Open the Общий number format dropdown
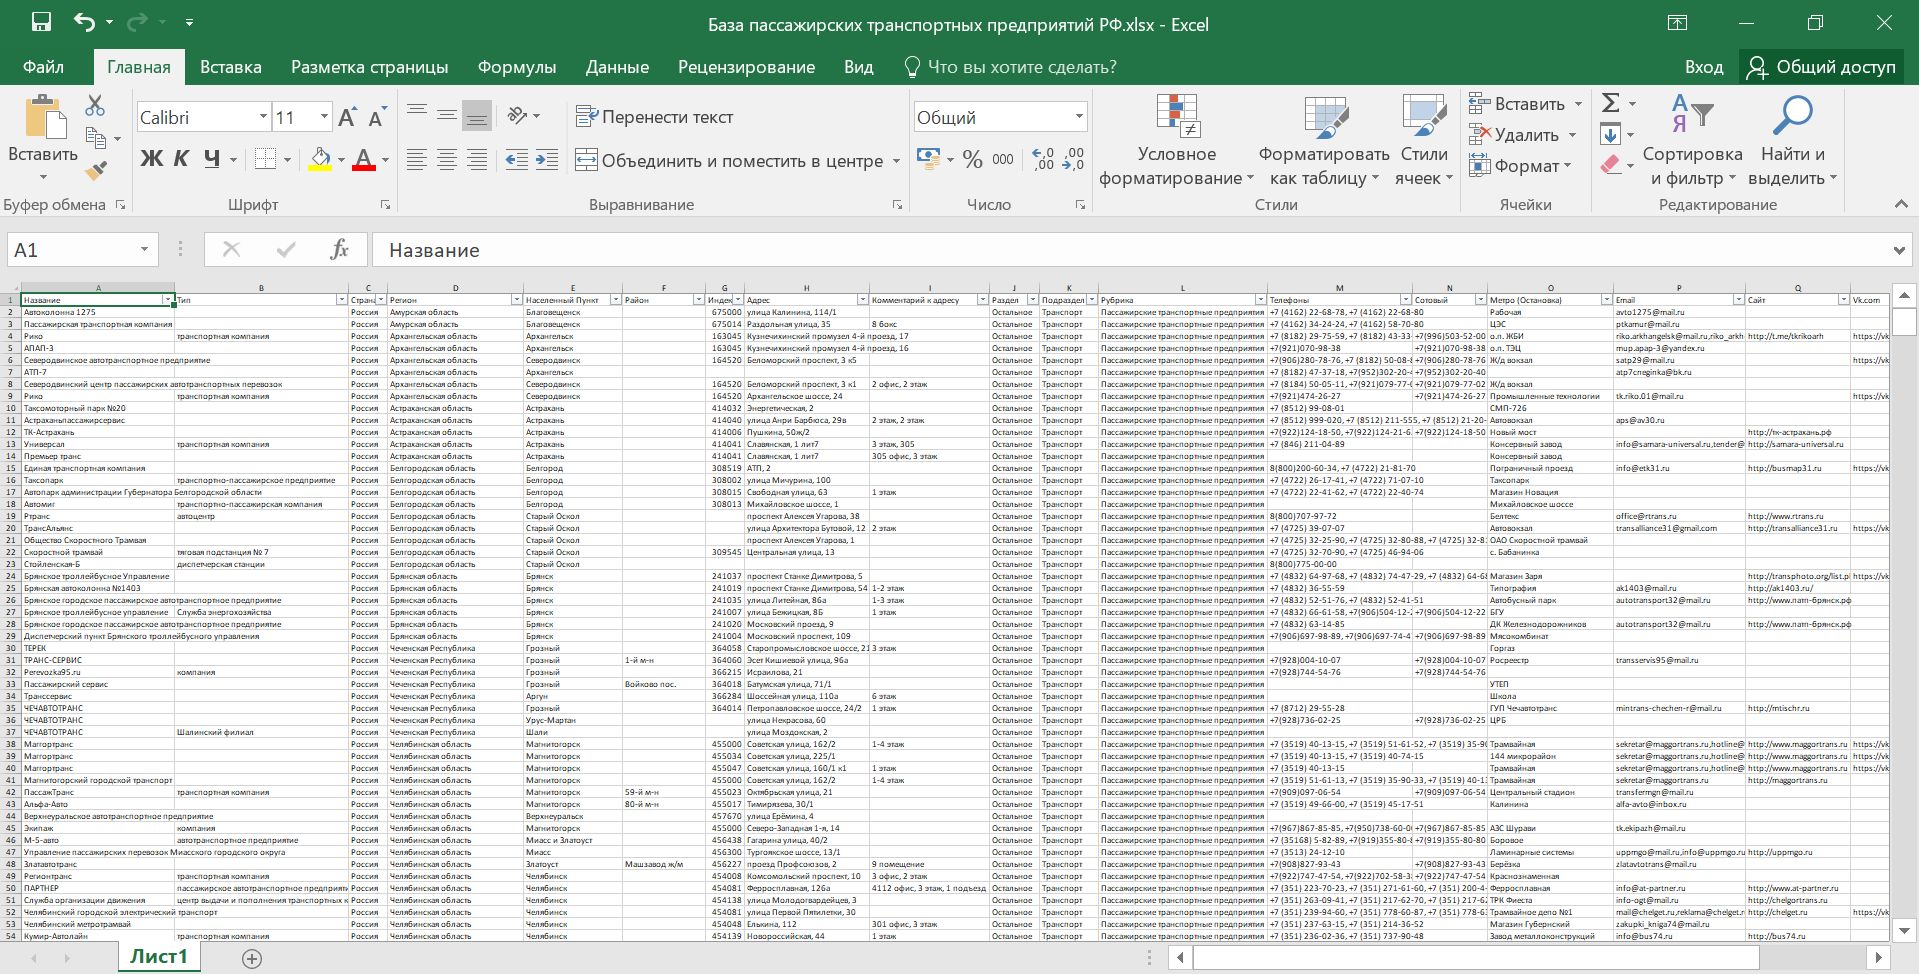 [x=1078, y=117]
